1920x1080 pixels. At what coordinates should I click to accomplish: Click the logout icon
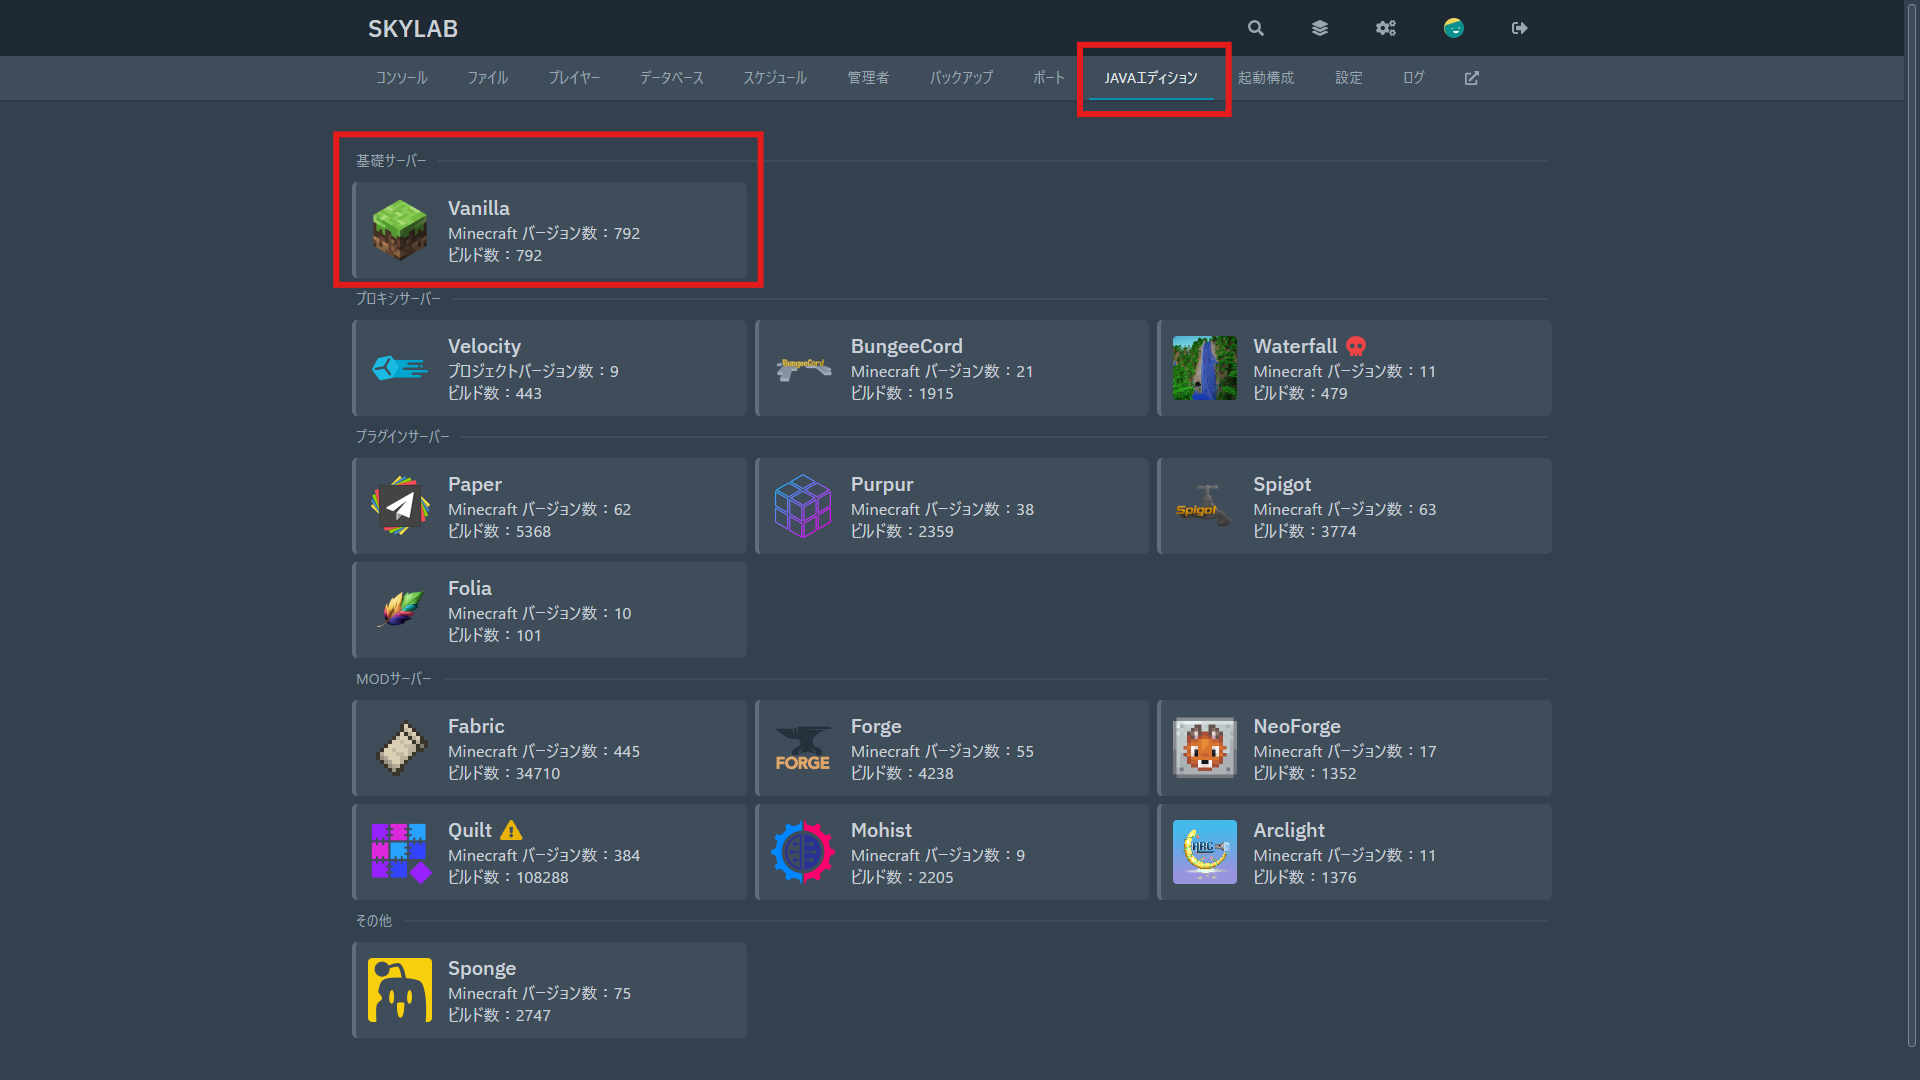(x=1519, y=28)
